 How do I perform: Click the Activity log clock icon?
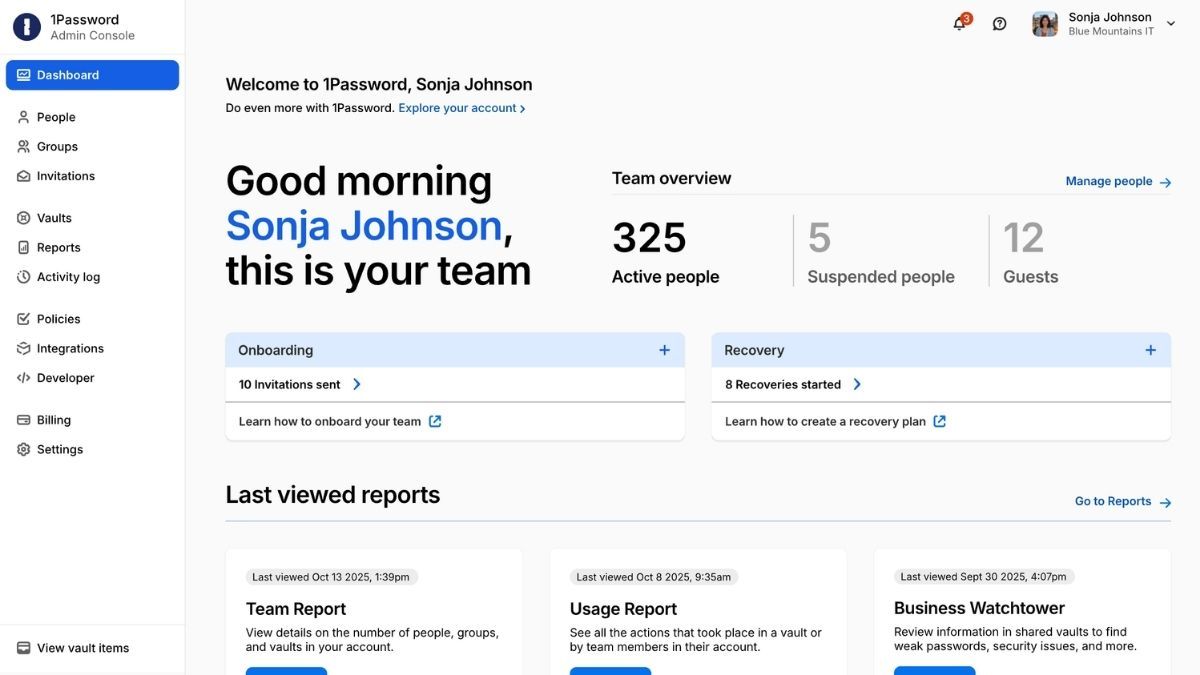24,277
